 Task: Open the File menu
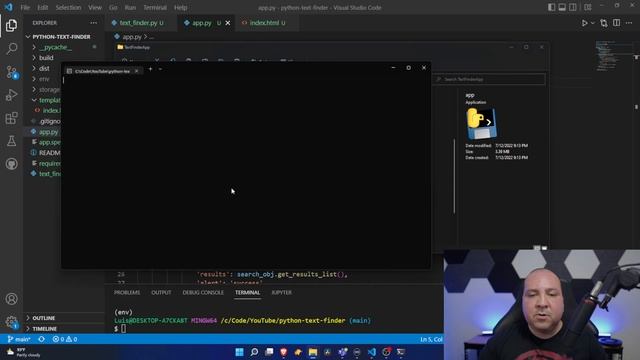coord(25,7)
